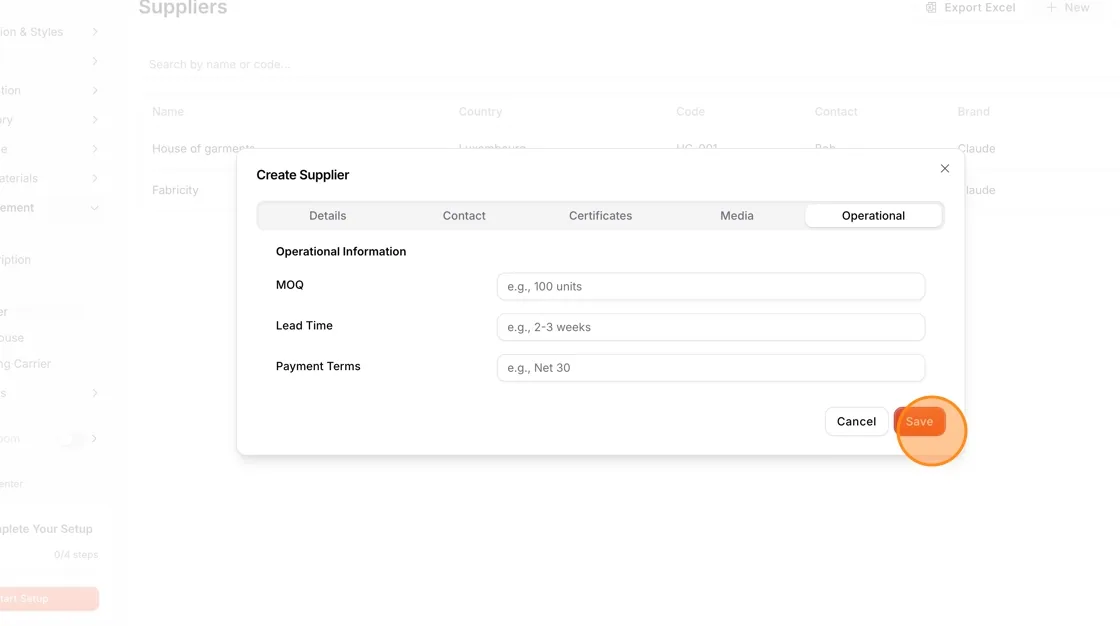Viewport: 1120px width, 626px height.
Task: Expand the 'ry' sidebar section chevron
Action: pos(95,120)
